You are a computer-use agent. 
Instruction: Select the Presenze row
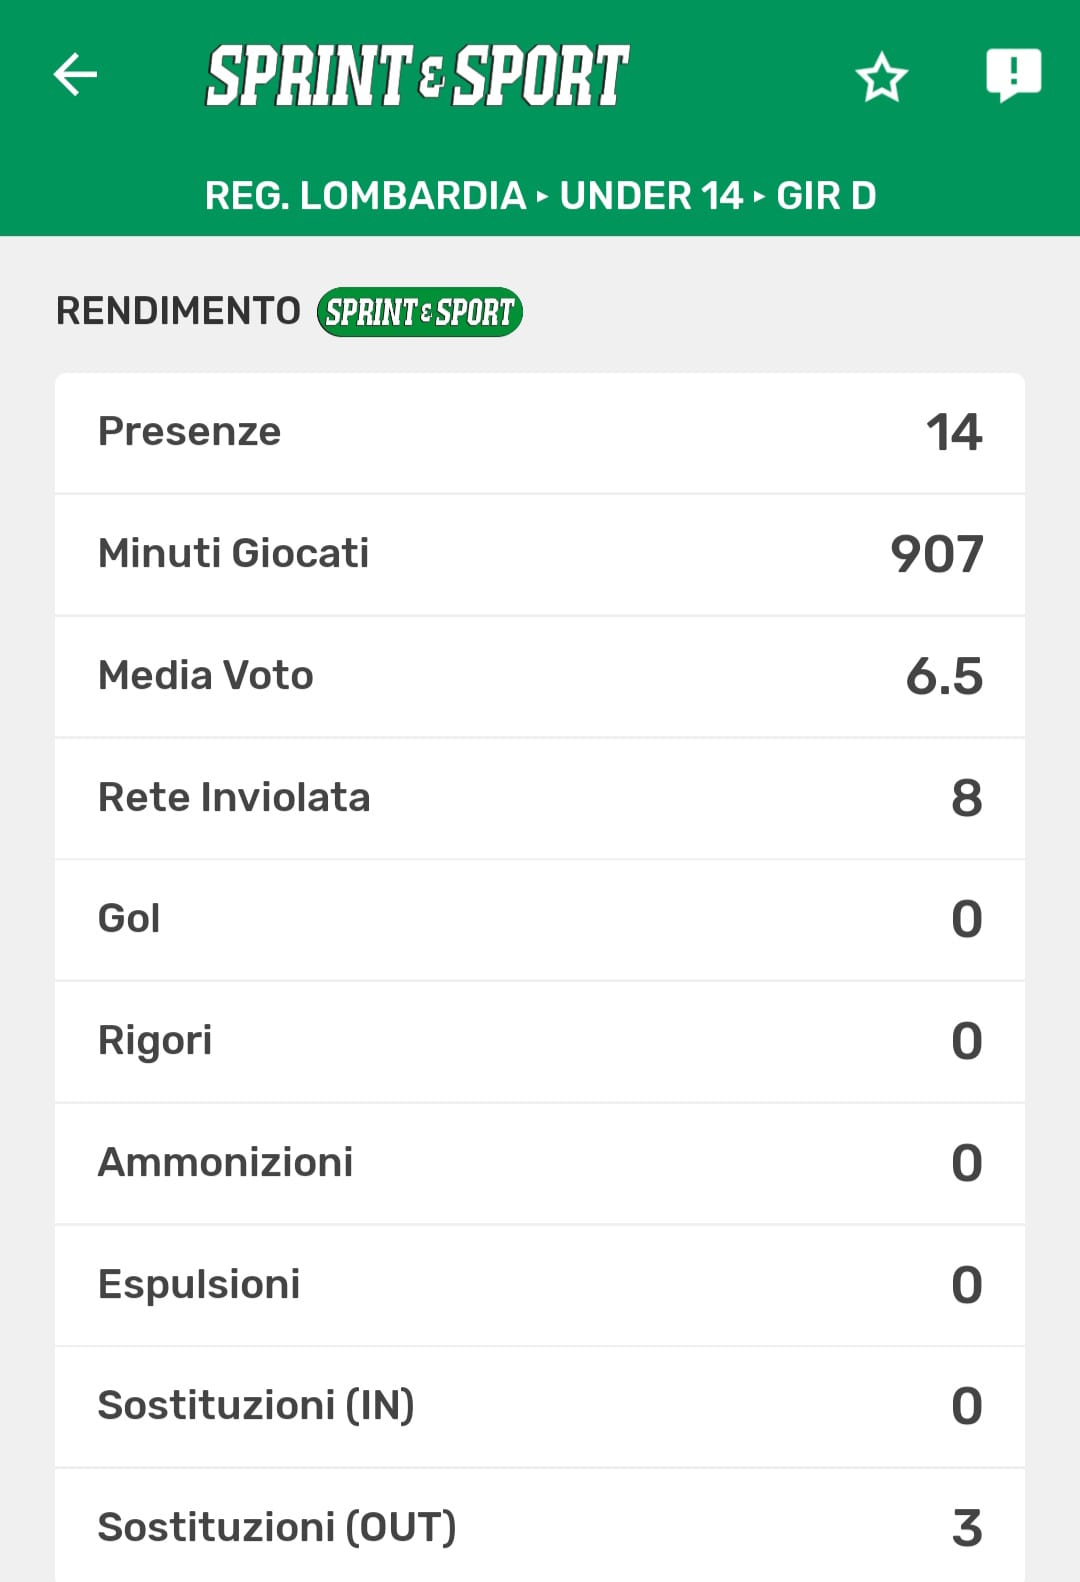click(540, 433)
